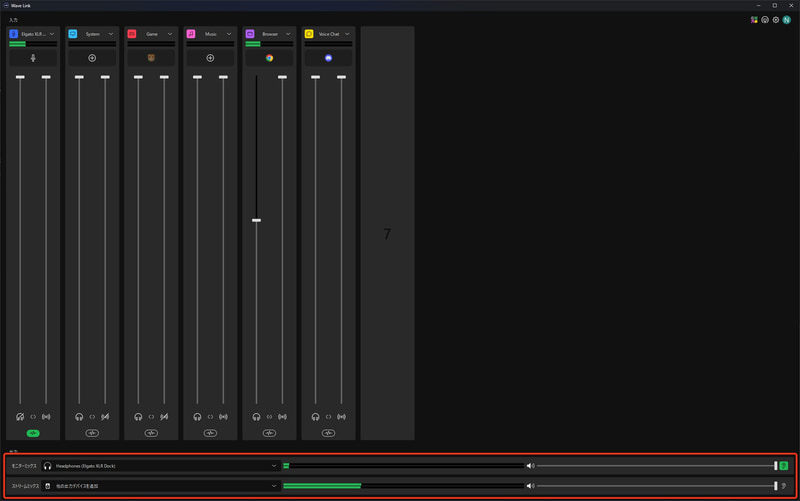Toggle the ear listen button on Stream Mix
Viewport: 800px width, 501px height.
pyautogui.click(x=784, y=486)
